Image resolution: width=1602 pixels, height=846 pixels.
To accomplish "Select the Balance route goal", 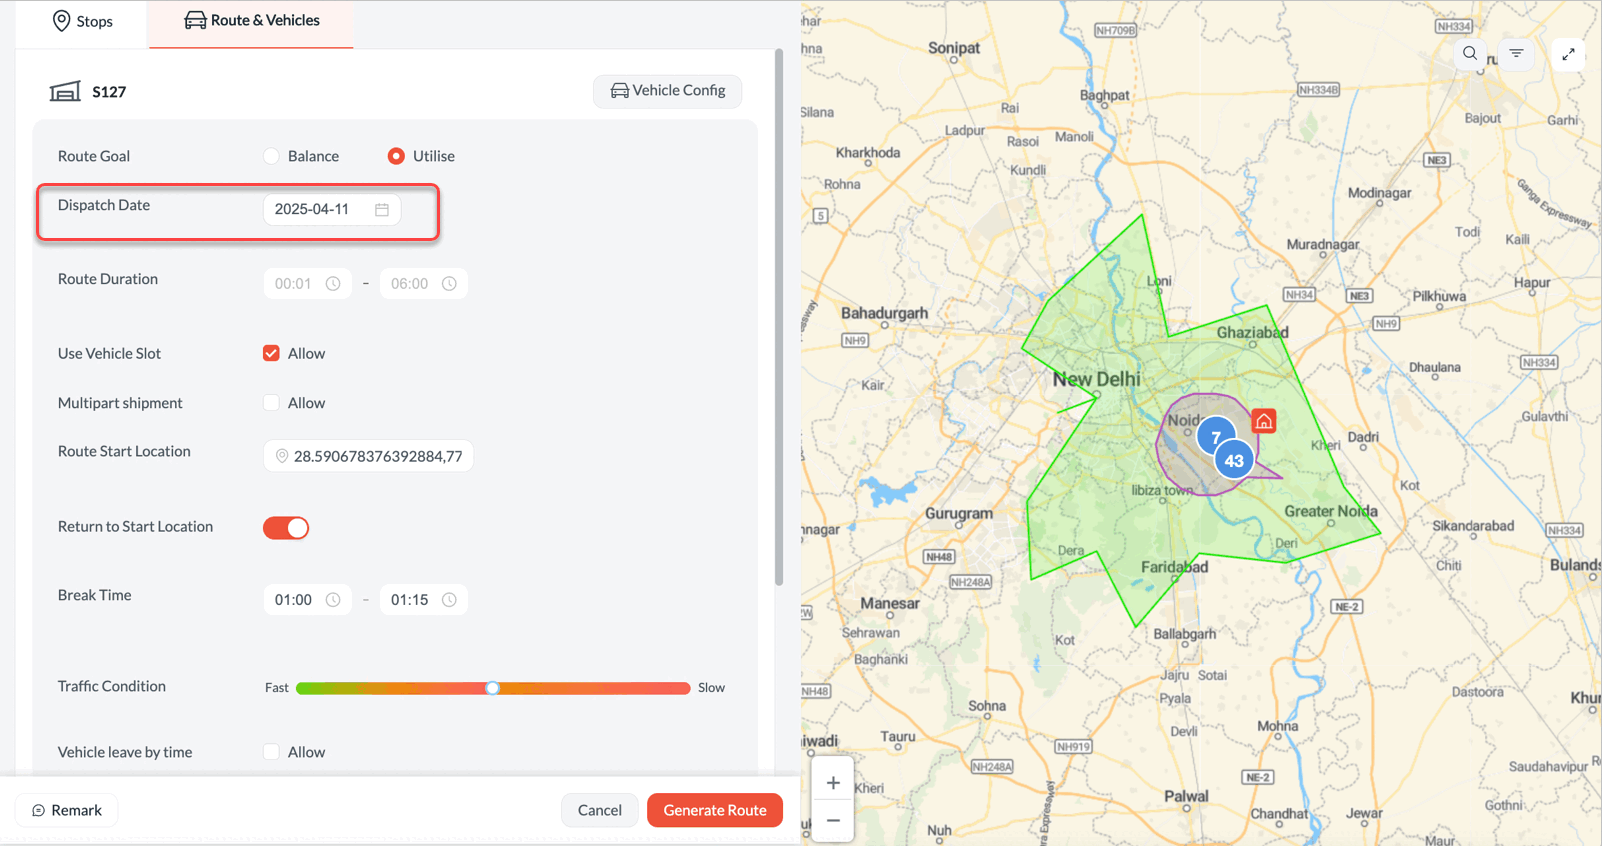I will 271,156.
